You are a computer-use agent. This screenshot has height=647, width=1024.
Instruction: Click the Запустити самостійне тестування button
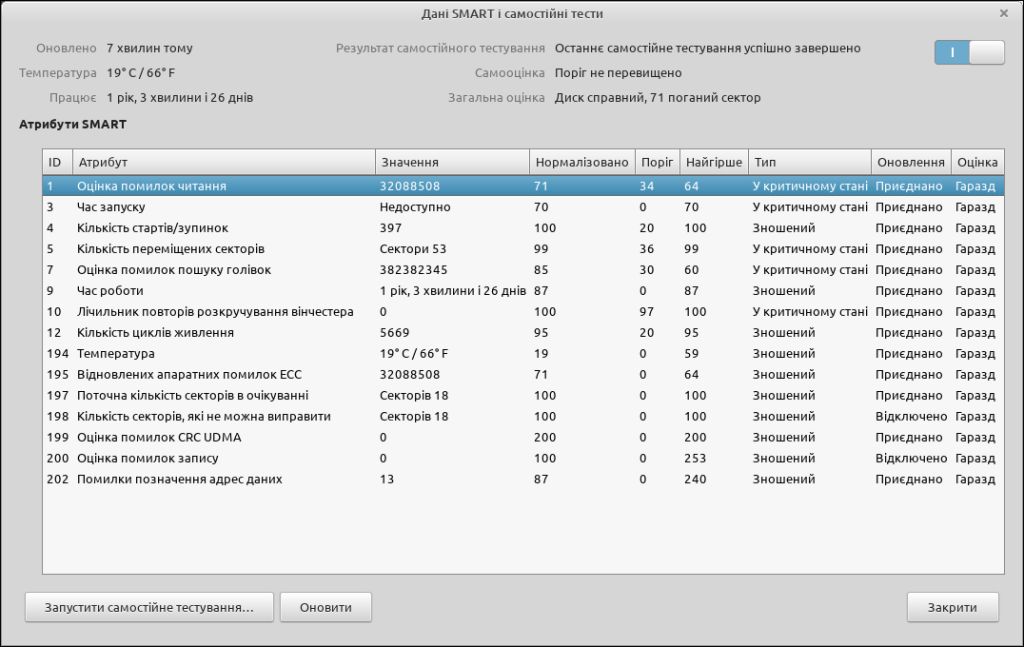149,607
